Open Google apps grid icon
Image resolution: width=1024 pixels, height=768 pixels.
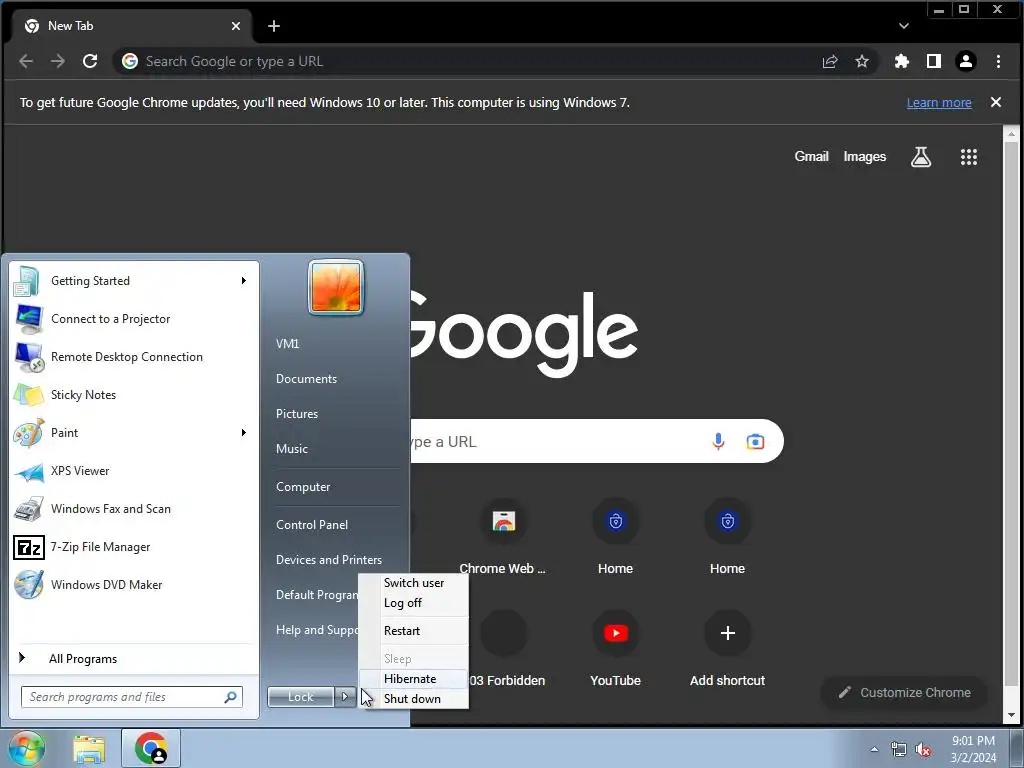click(x=969, y=157)
